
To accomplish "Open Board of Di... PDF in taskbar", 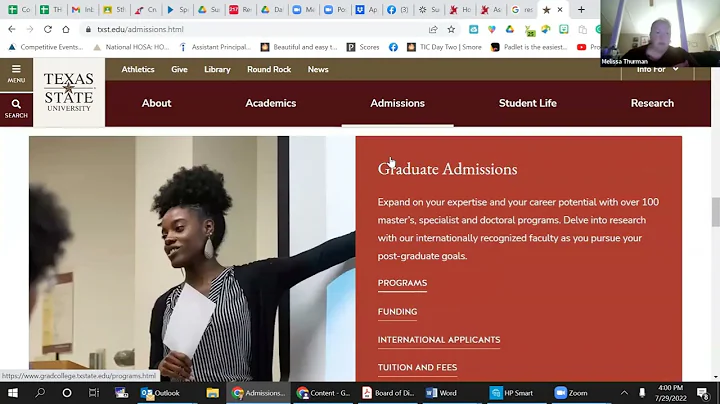I will click(388, 393).
